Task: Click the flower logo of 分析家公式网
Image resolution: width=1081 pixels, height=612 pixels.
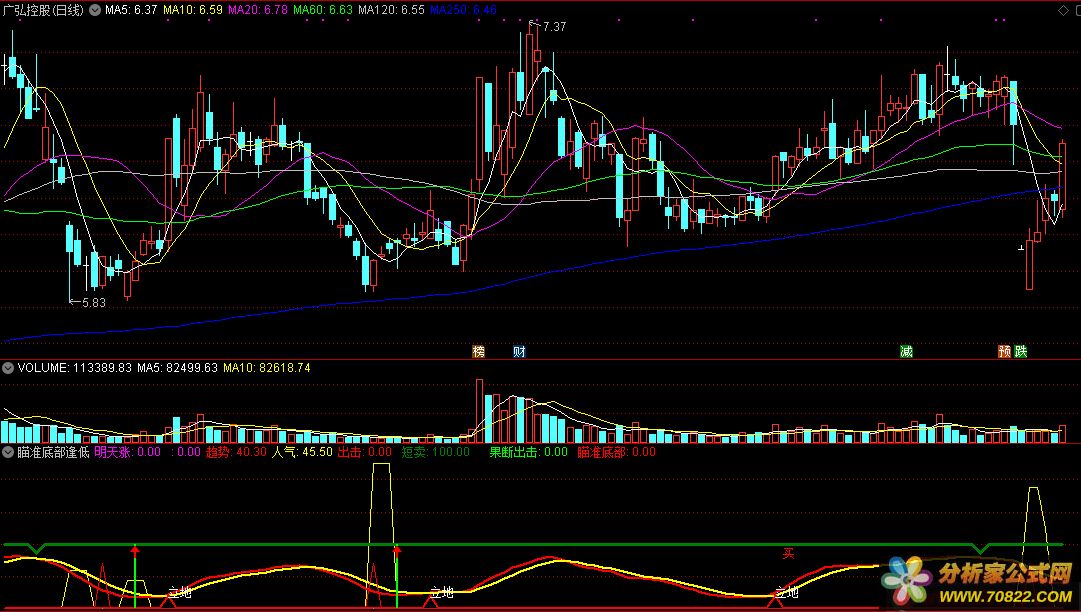Action: [x=906, y=580]
